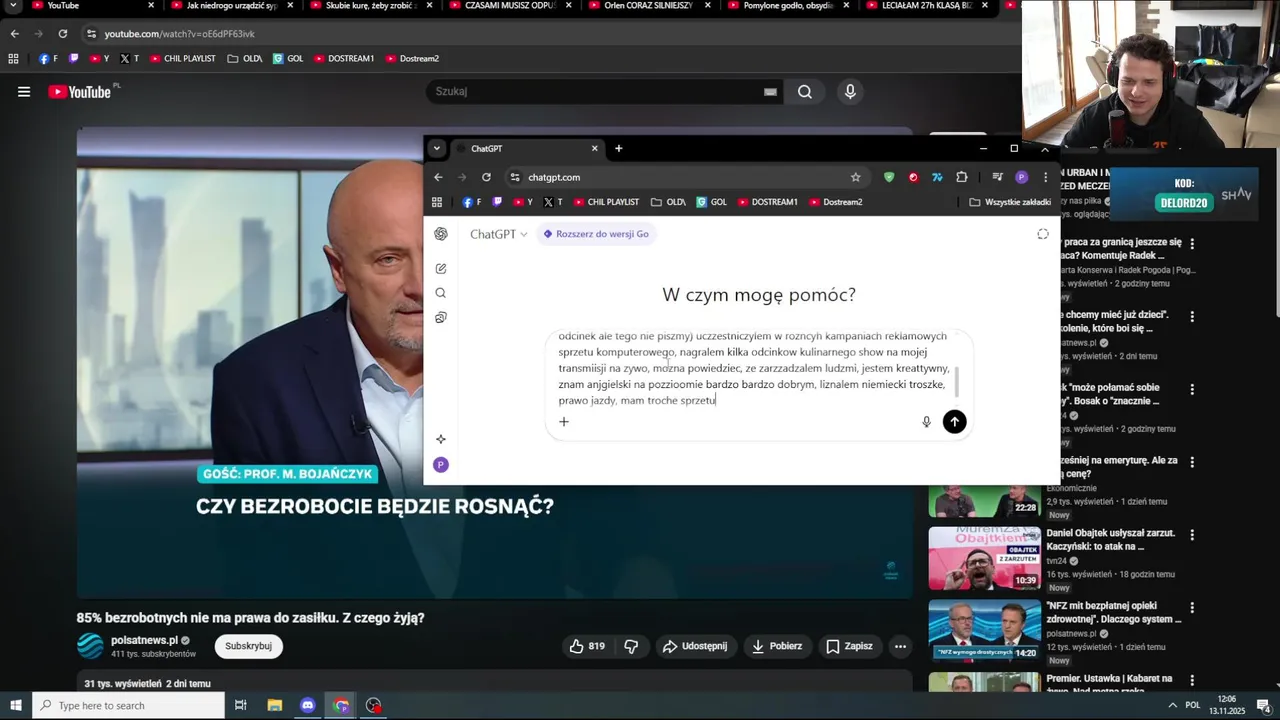Open the 22:28 video thumbnail
This screenshot has height=720, width=1280.
(984, 502)
